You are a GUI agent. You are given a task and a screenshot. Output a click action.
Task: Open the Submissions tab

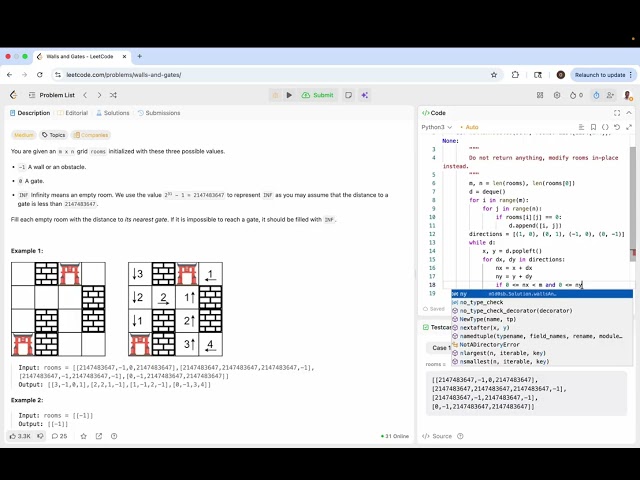tap(159, 113)
